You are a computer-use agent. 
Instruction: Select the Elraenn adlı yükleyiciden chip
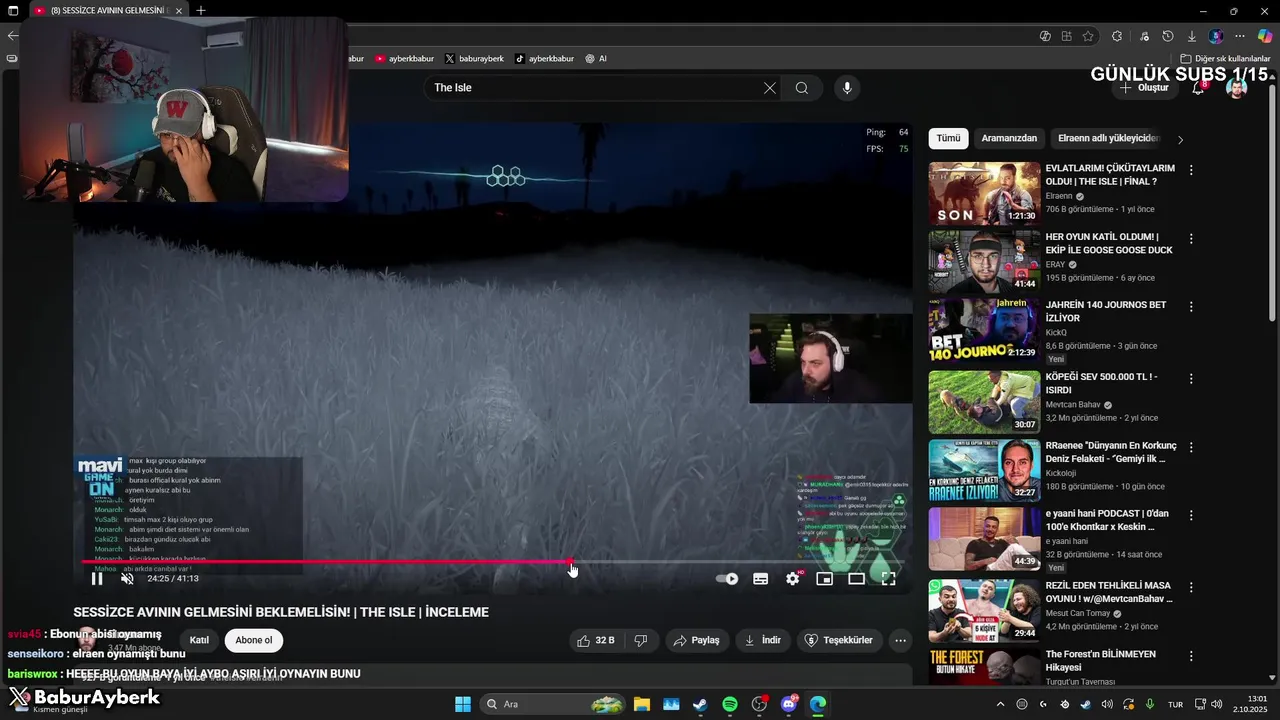point(1109,138)
